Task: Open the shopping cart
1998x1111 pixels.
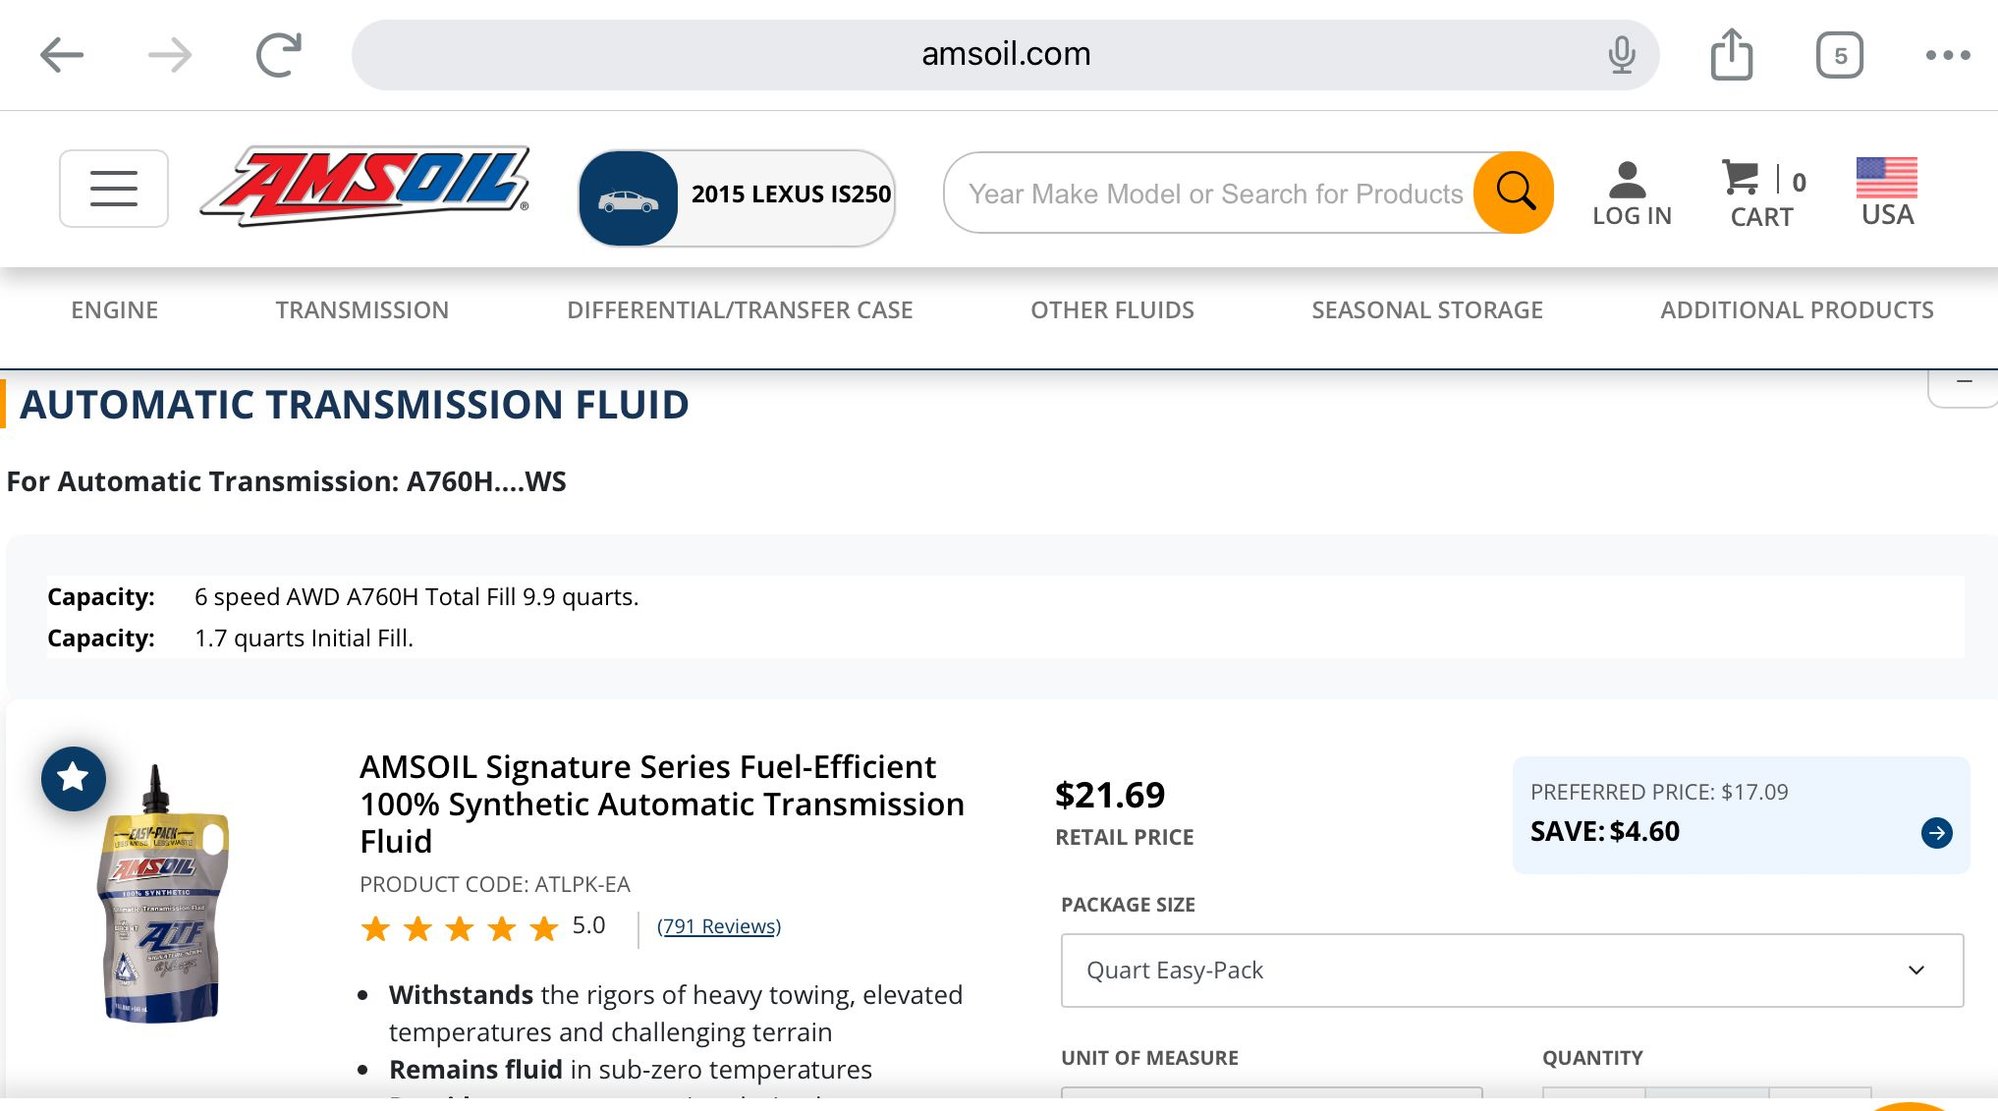Action: tap(1761, 194)
